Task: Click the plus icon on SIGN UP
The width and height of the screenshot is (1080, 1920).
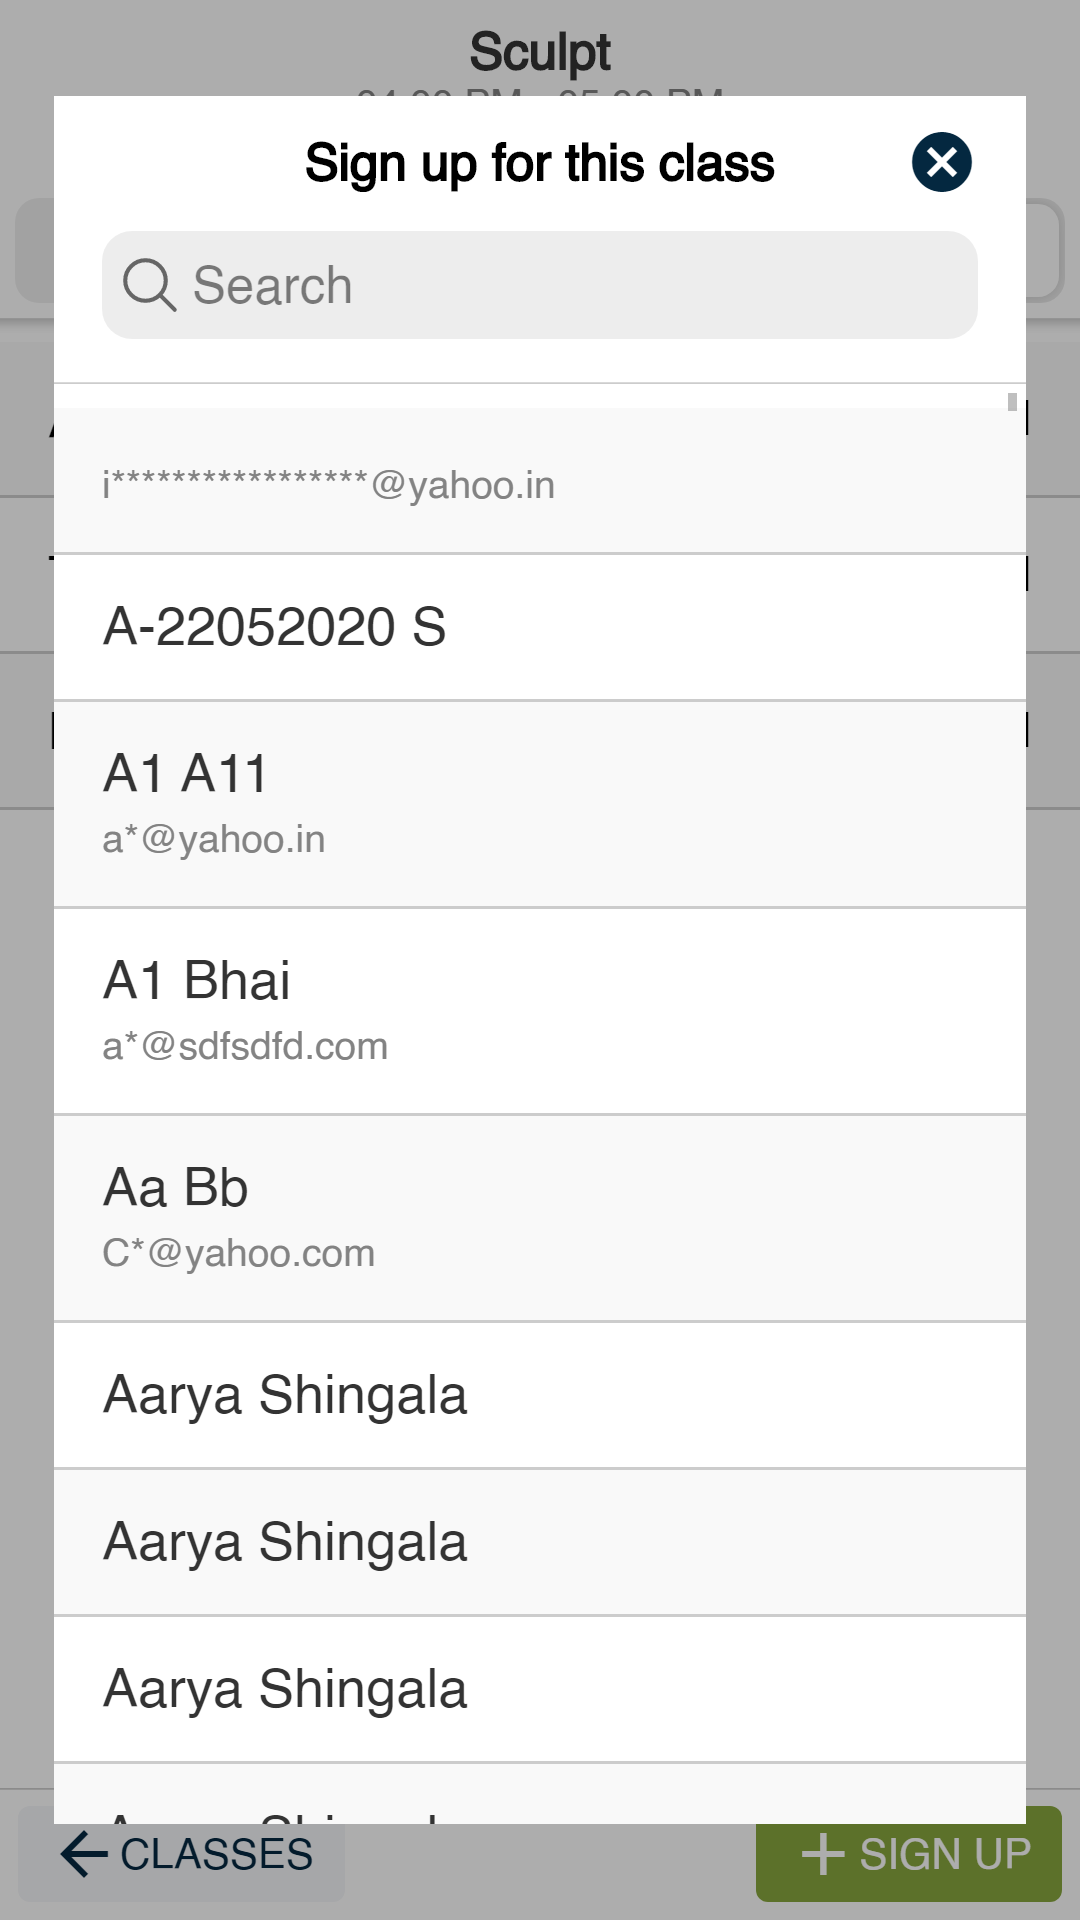Action: click(823, 1854)
